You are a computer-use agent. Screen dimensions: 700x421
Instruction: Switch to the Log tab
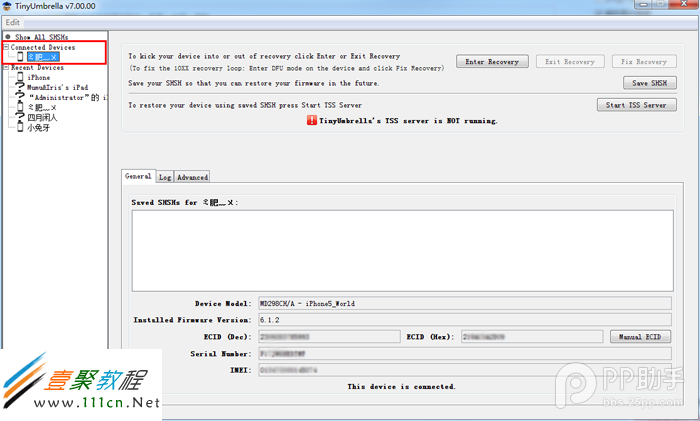click(165, 177)
